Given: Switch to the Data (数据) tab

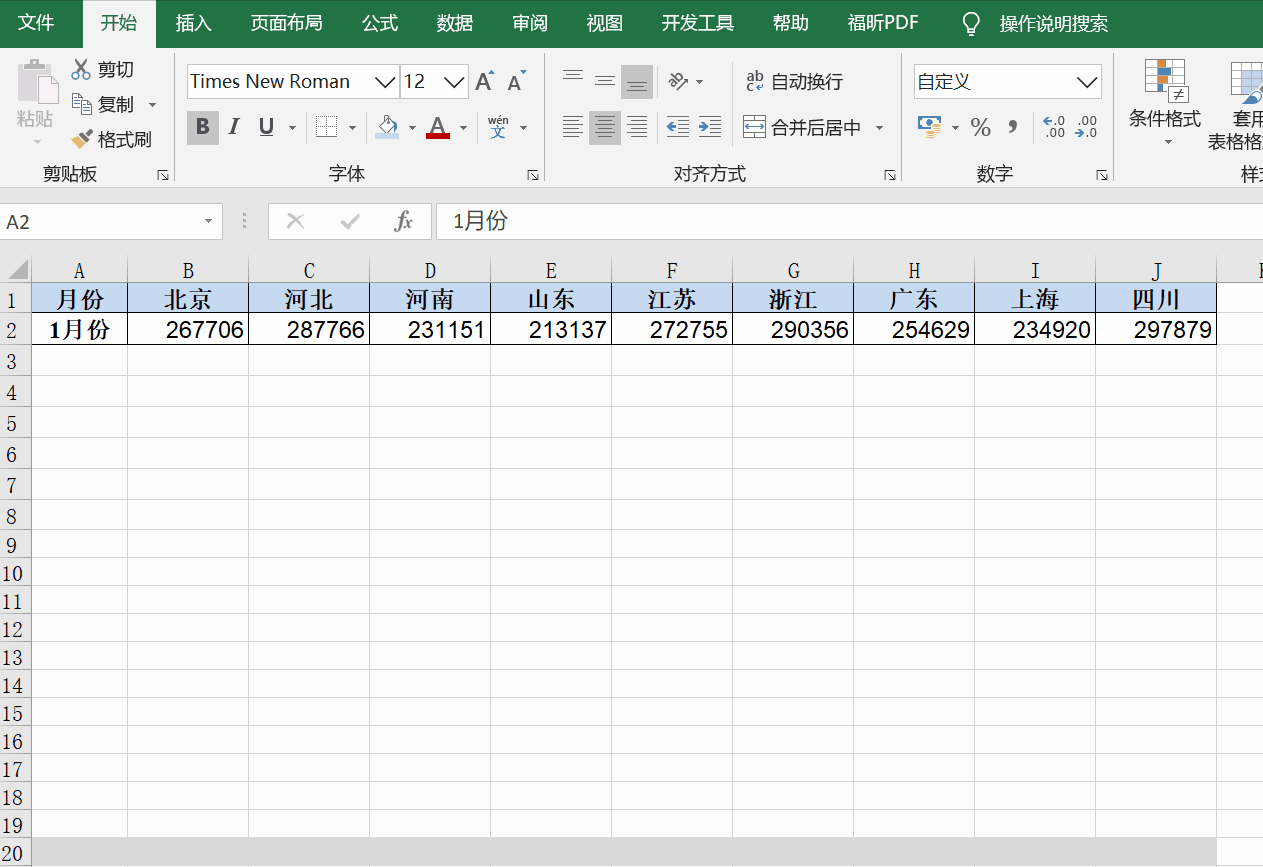Looking at the screenshot, I should pyautogui.click(x=455, y=23).
